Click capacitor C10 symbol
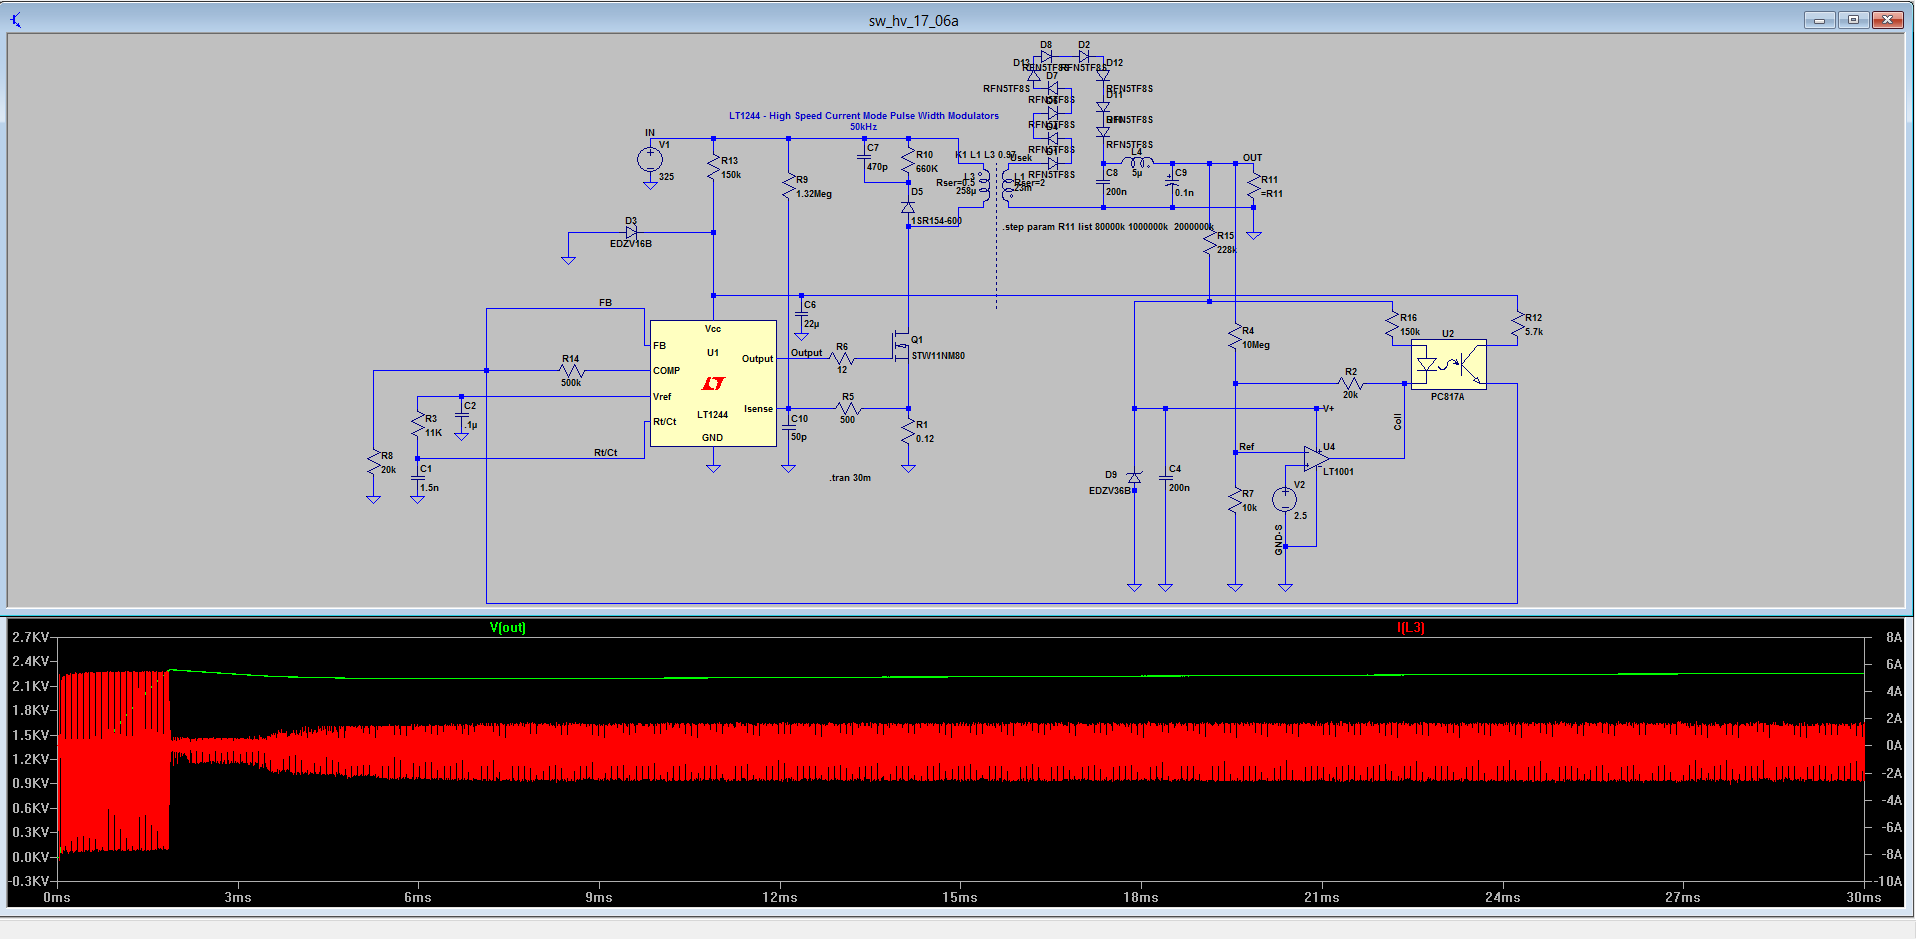 [x=788, y=427]
